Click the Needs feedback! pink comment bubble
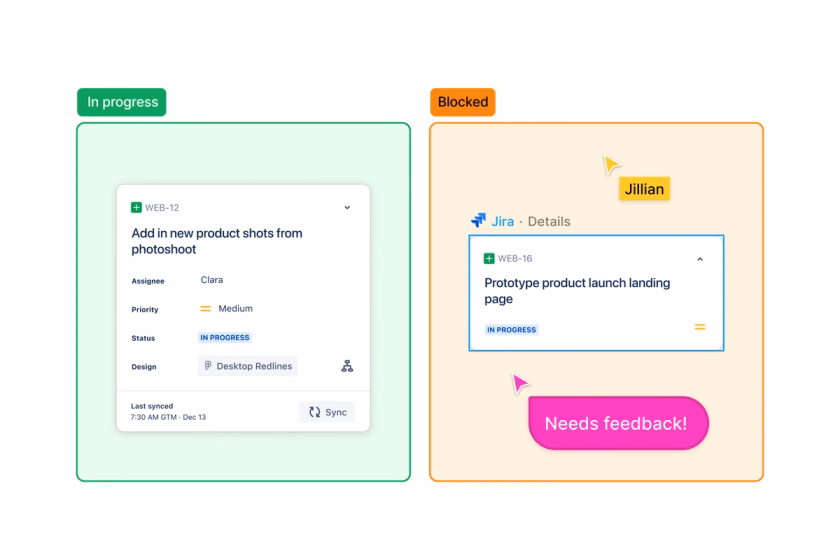Screen dimensions: 840x560 (x=617, y=423)
